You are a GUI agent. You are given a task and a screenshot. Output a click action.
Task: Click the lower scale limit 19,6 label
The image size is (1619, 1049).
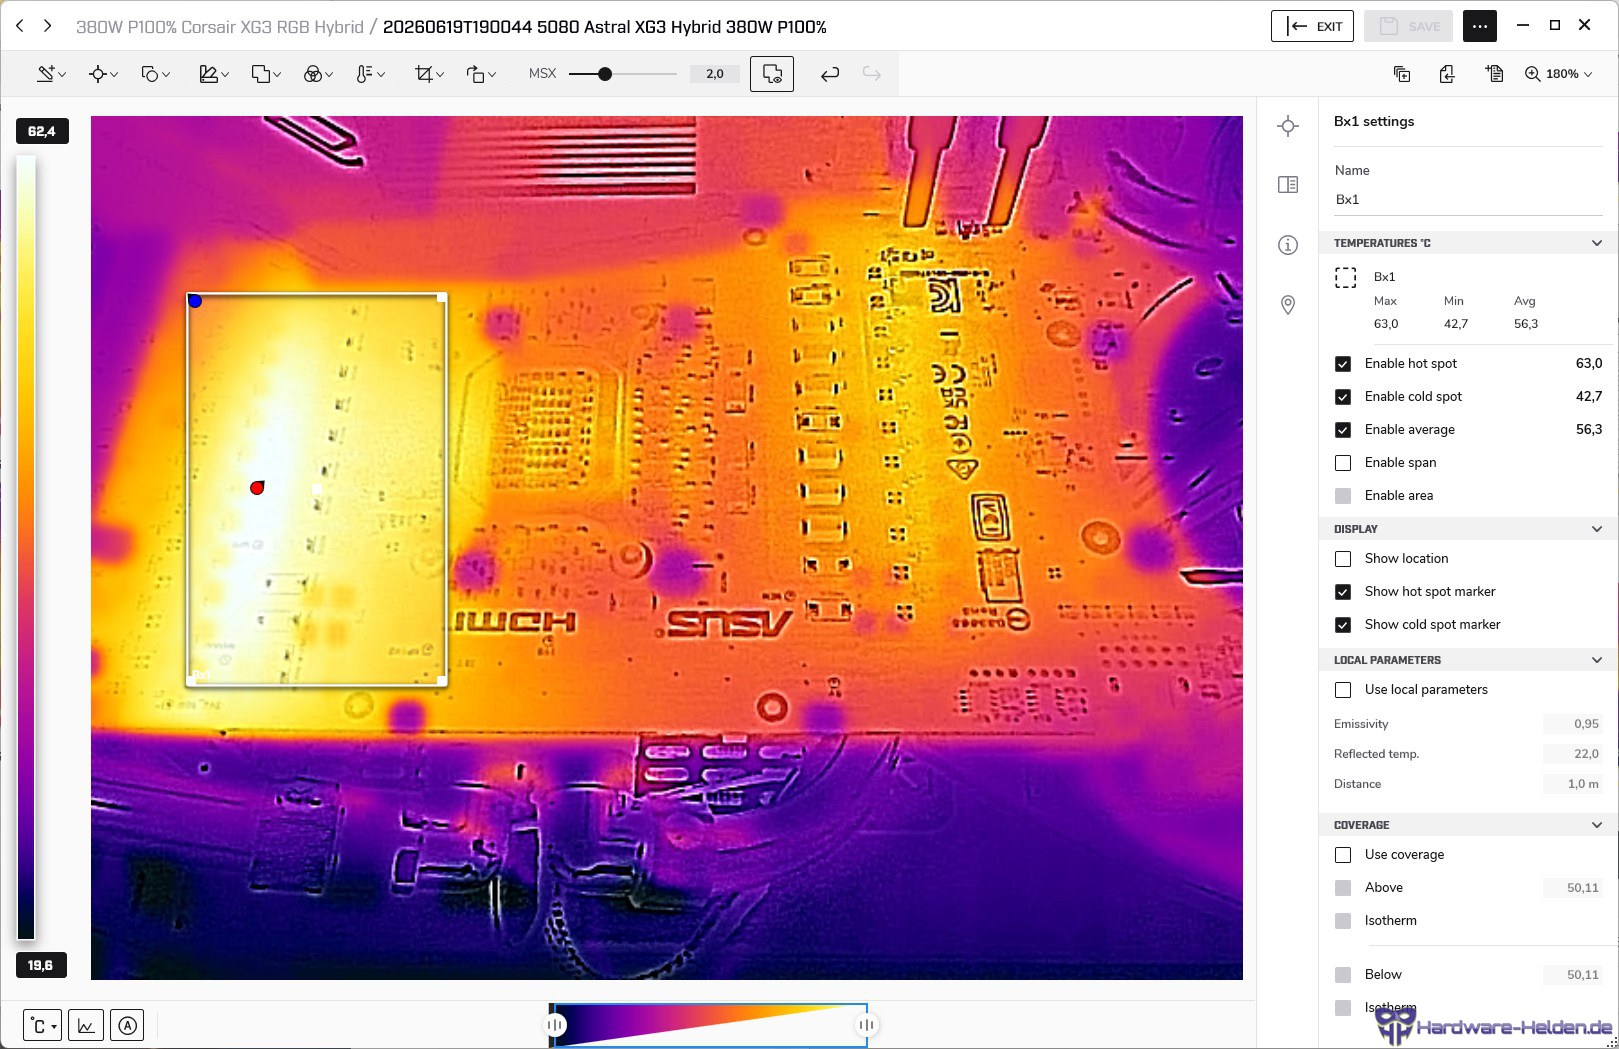pyautogui.click(x=41, y=965)
